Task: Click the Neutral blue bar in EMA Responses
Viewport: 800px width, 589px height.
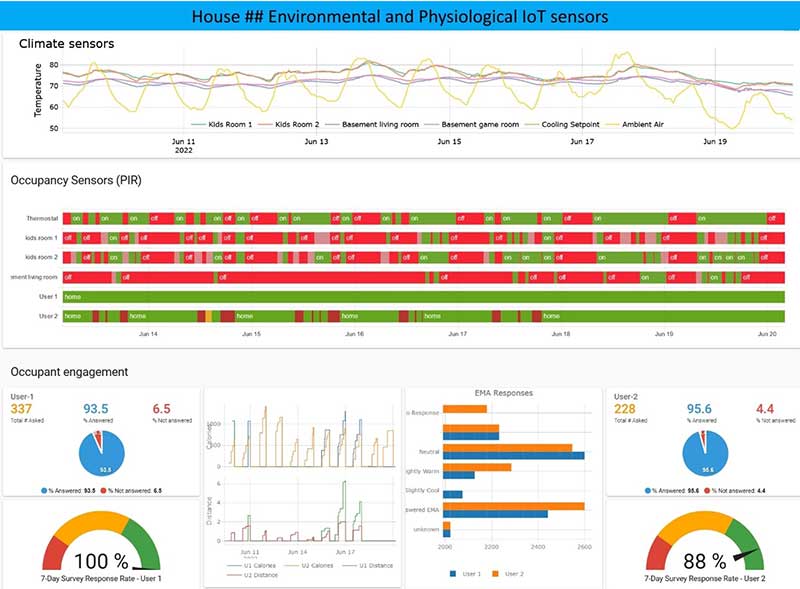Action: tap(513, 455)
